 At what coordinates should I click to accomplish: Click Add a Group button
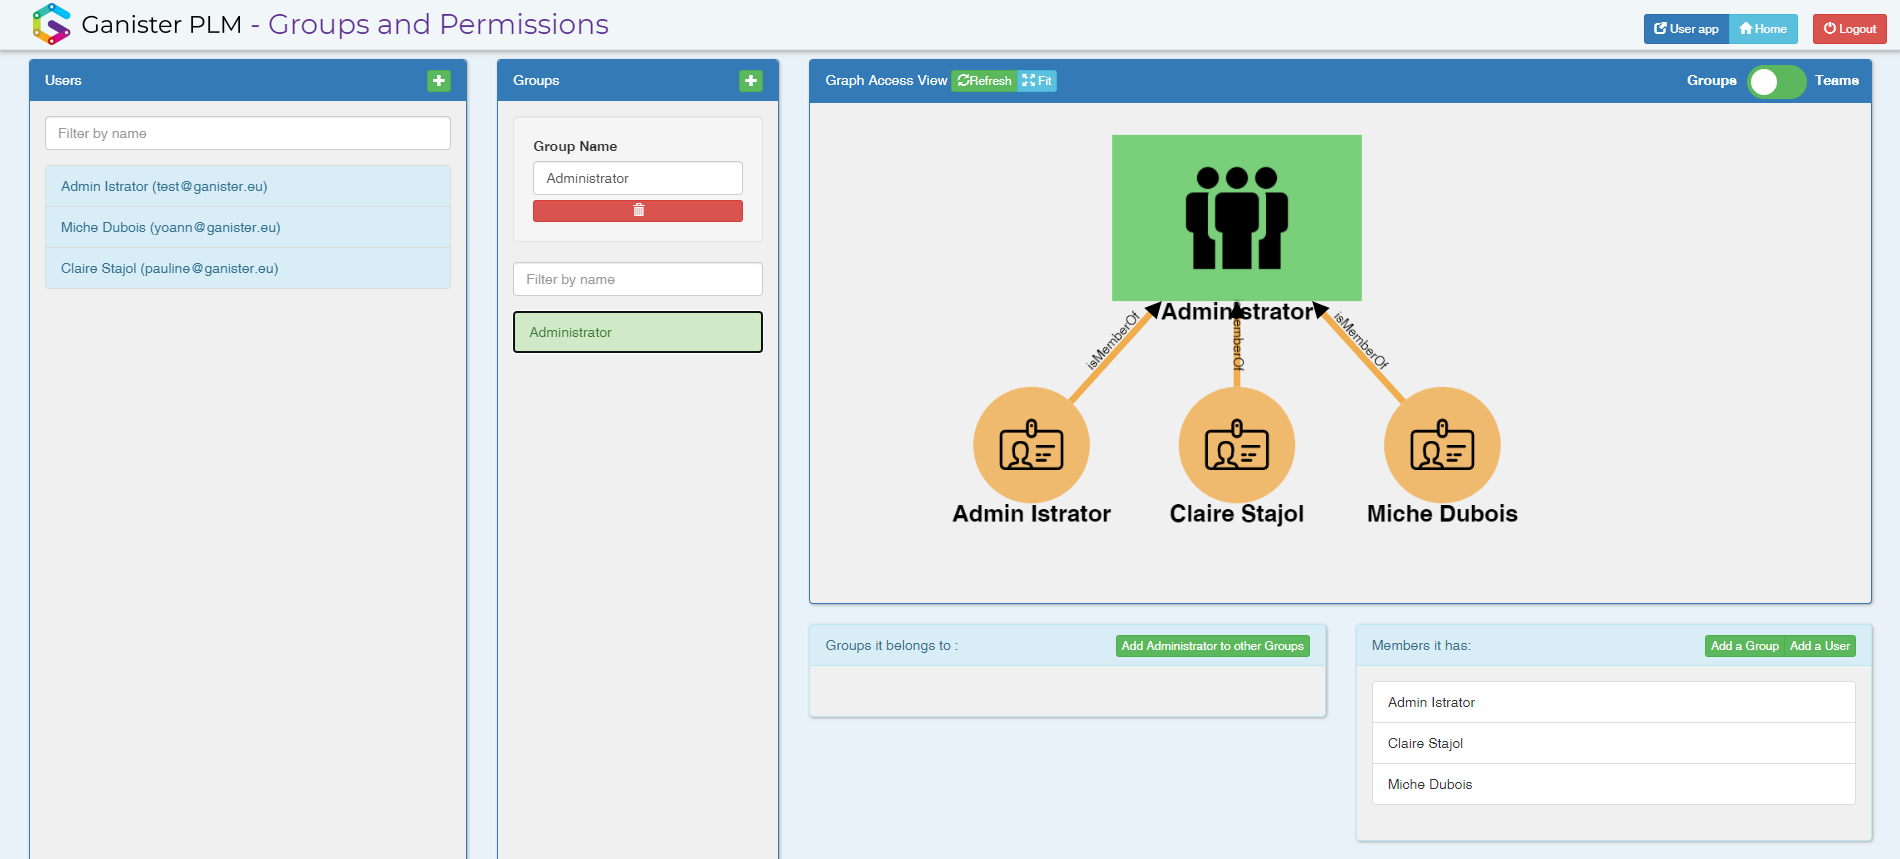click(1744, 646)
